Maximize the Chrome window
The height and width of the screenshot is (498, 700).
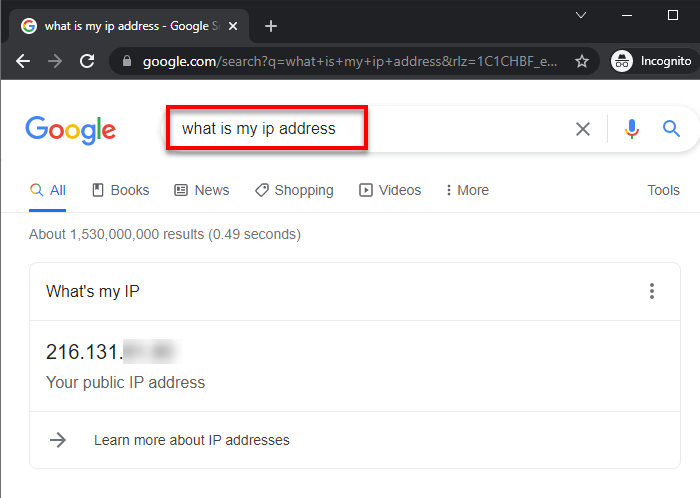pyautogui.click(x=673, y=15)
